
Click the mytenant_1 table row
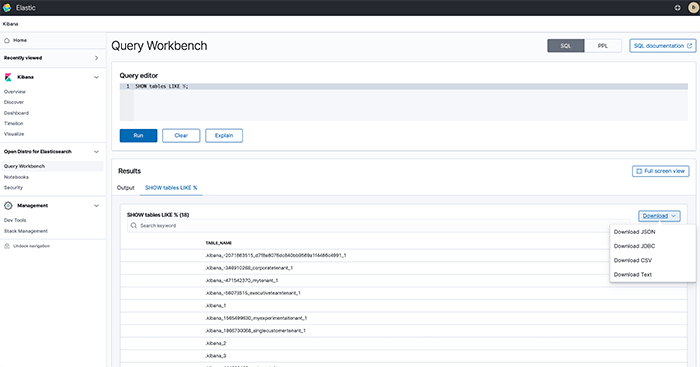404,280
